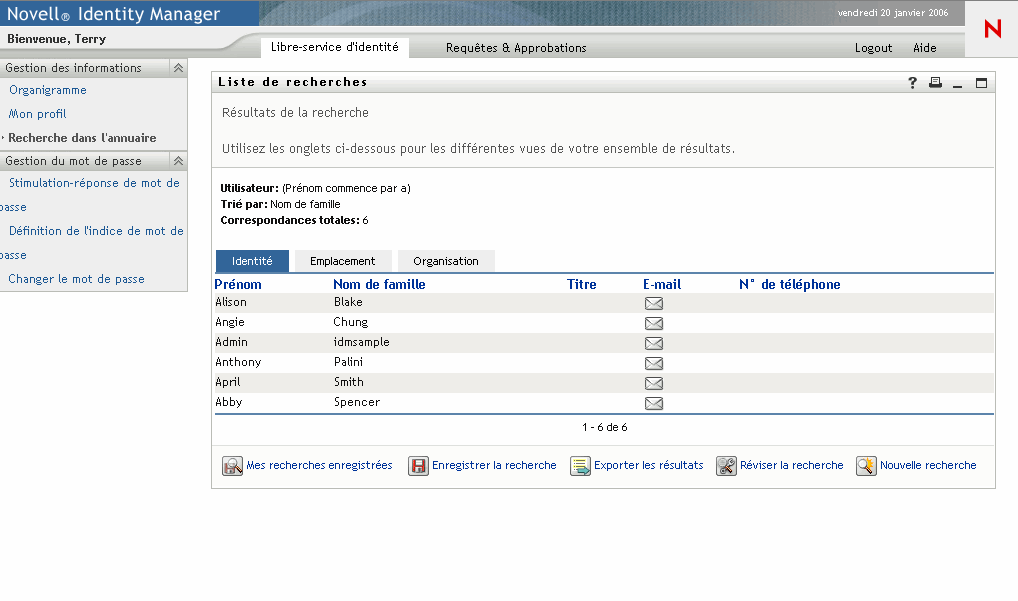Click the Logout link
This screenshot has width=1018, height=601.
(873, 48)
